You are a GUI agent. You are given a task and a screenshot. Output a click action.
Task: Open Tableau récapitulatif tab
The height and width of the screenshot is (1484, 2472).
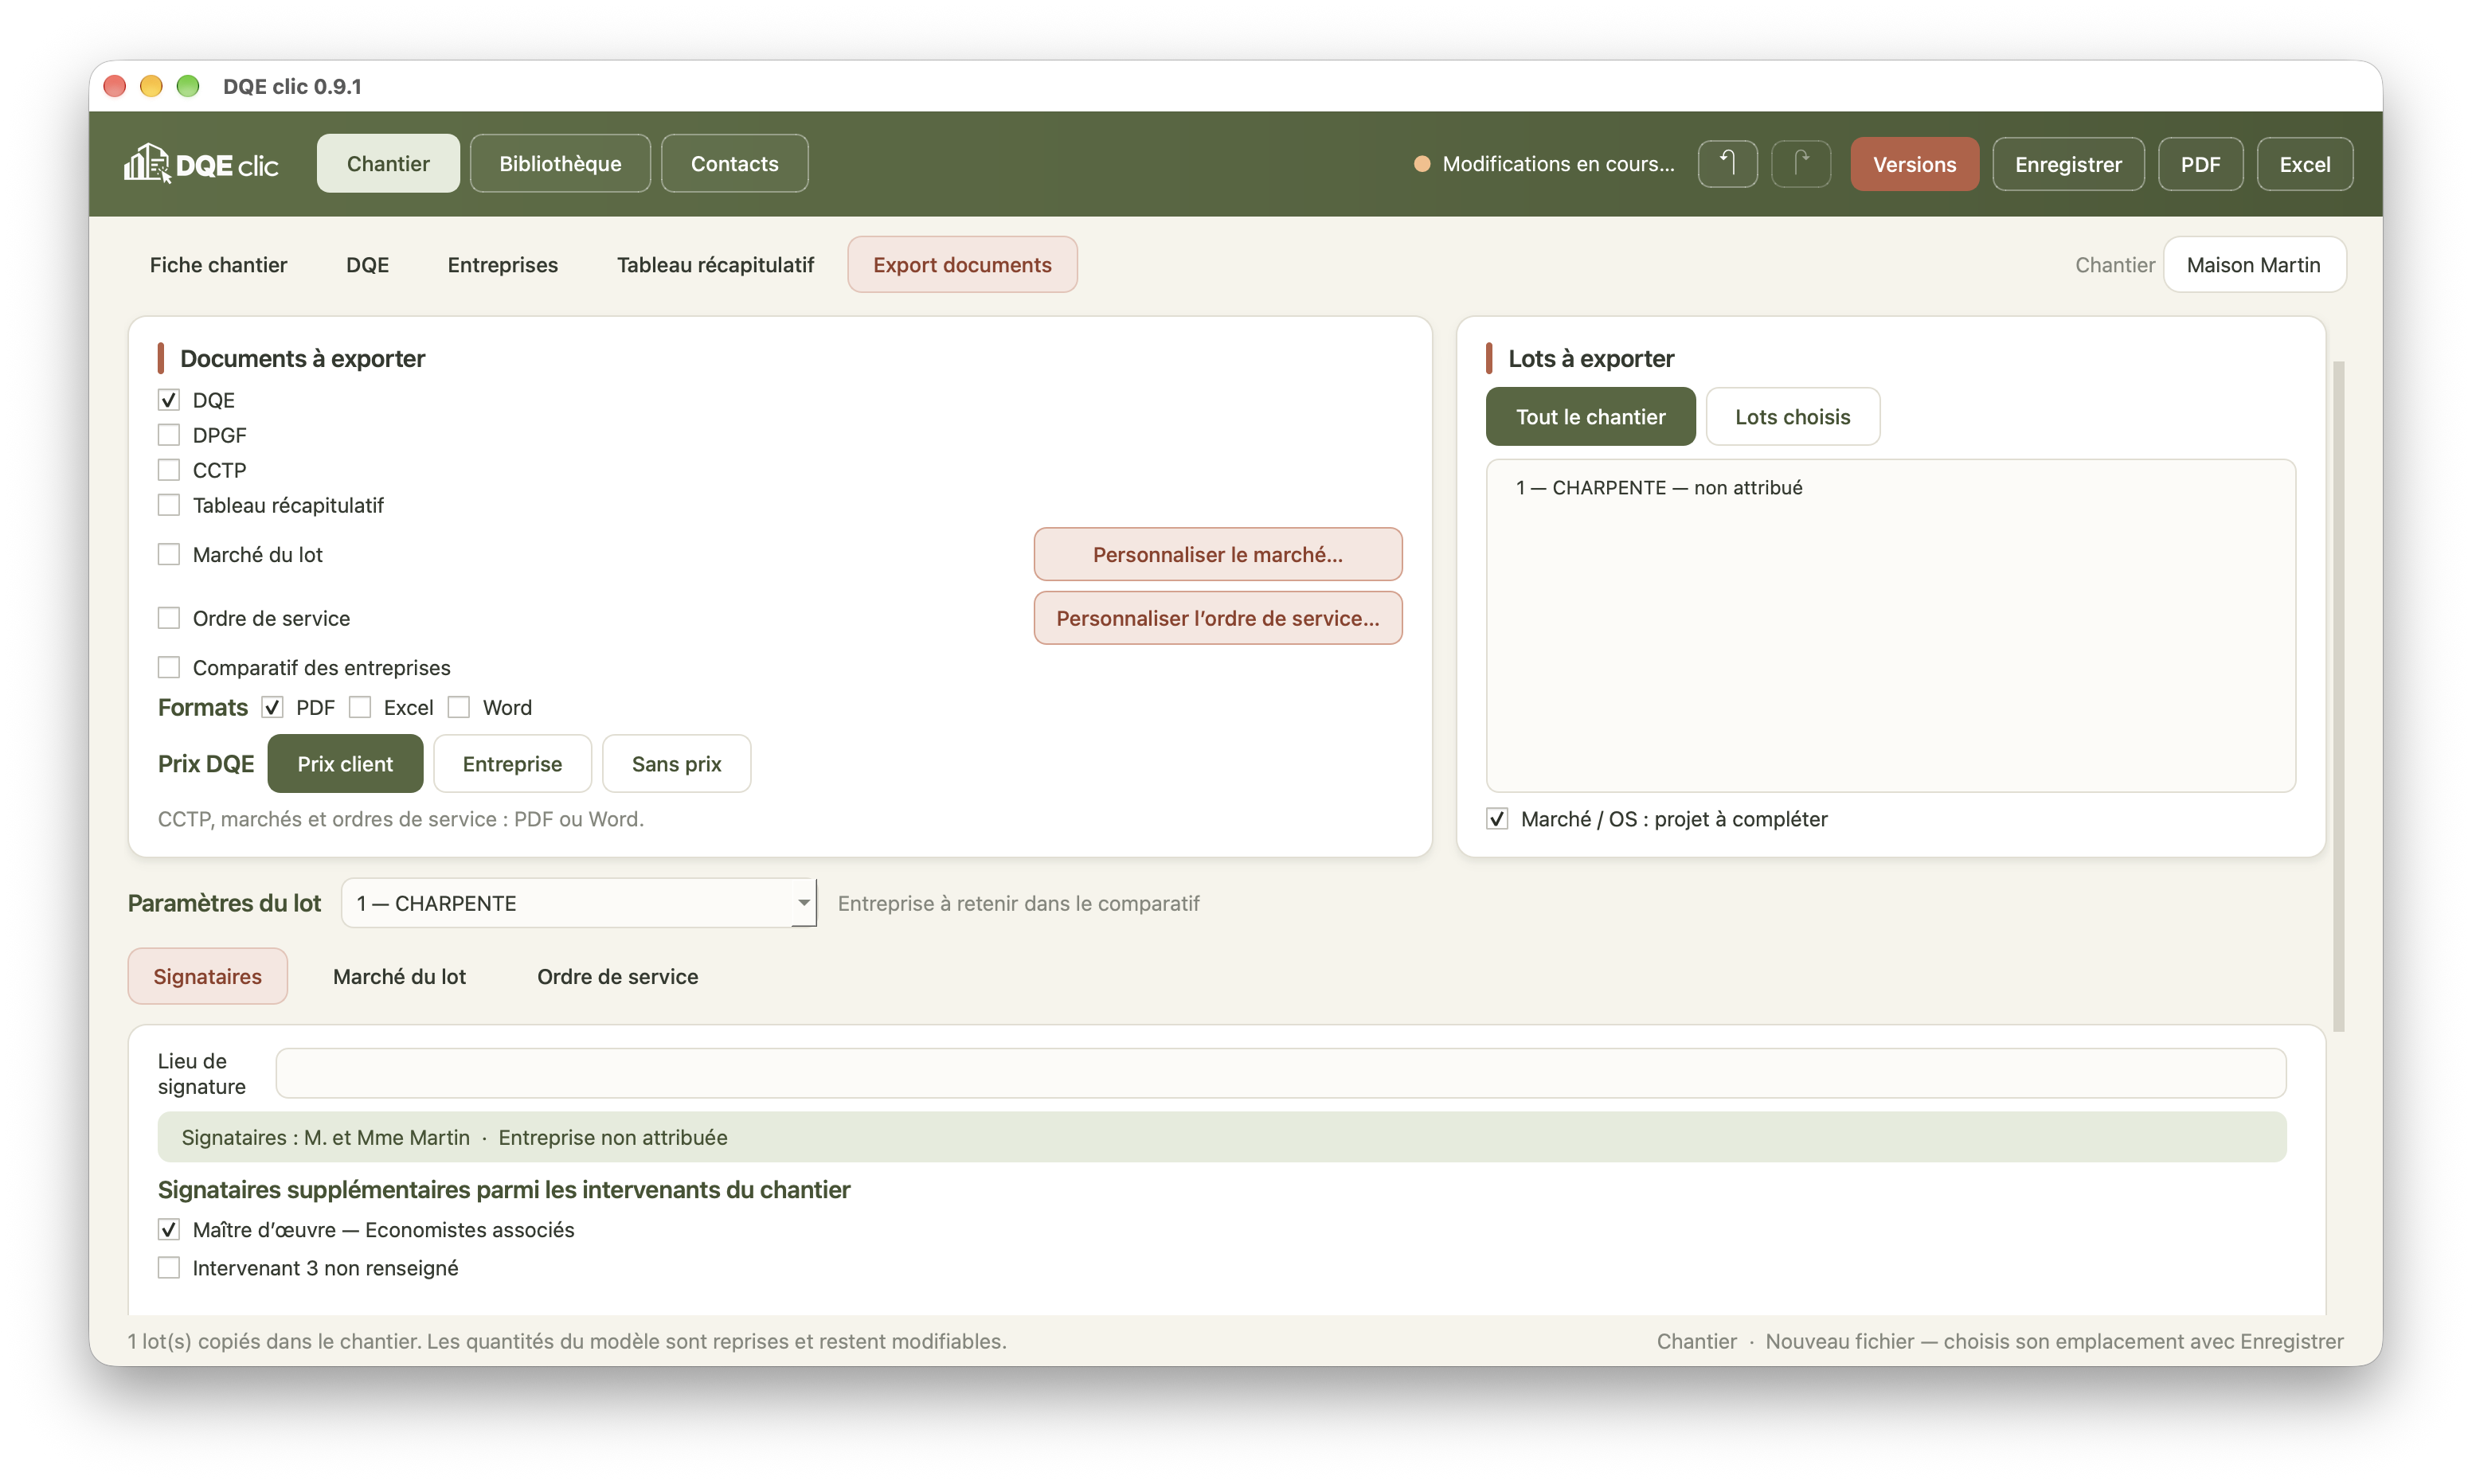click(715, 265)
